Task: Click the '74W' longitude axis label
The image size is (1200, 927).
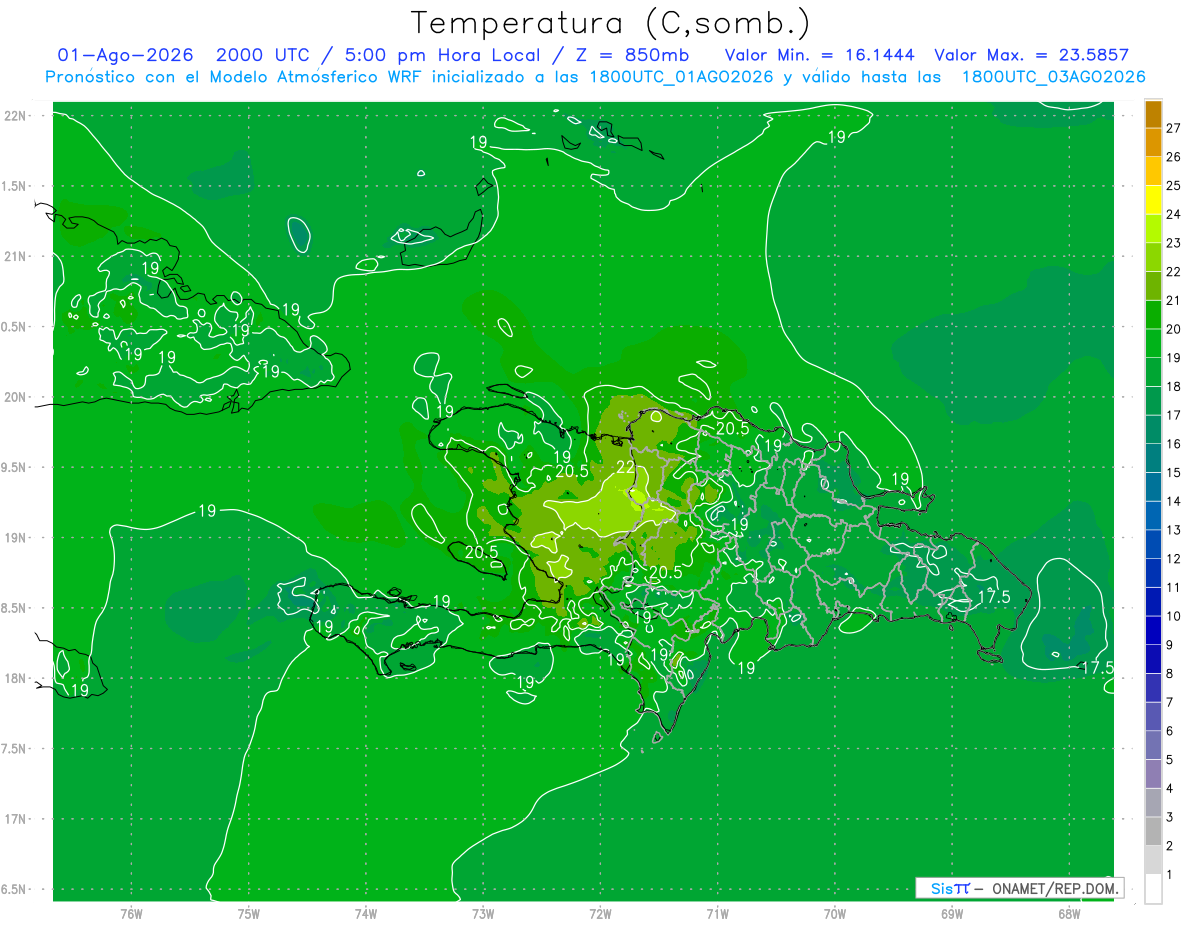Action: [x=366, y=914]
